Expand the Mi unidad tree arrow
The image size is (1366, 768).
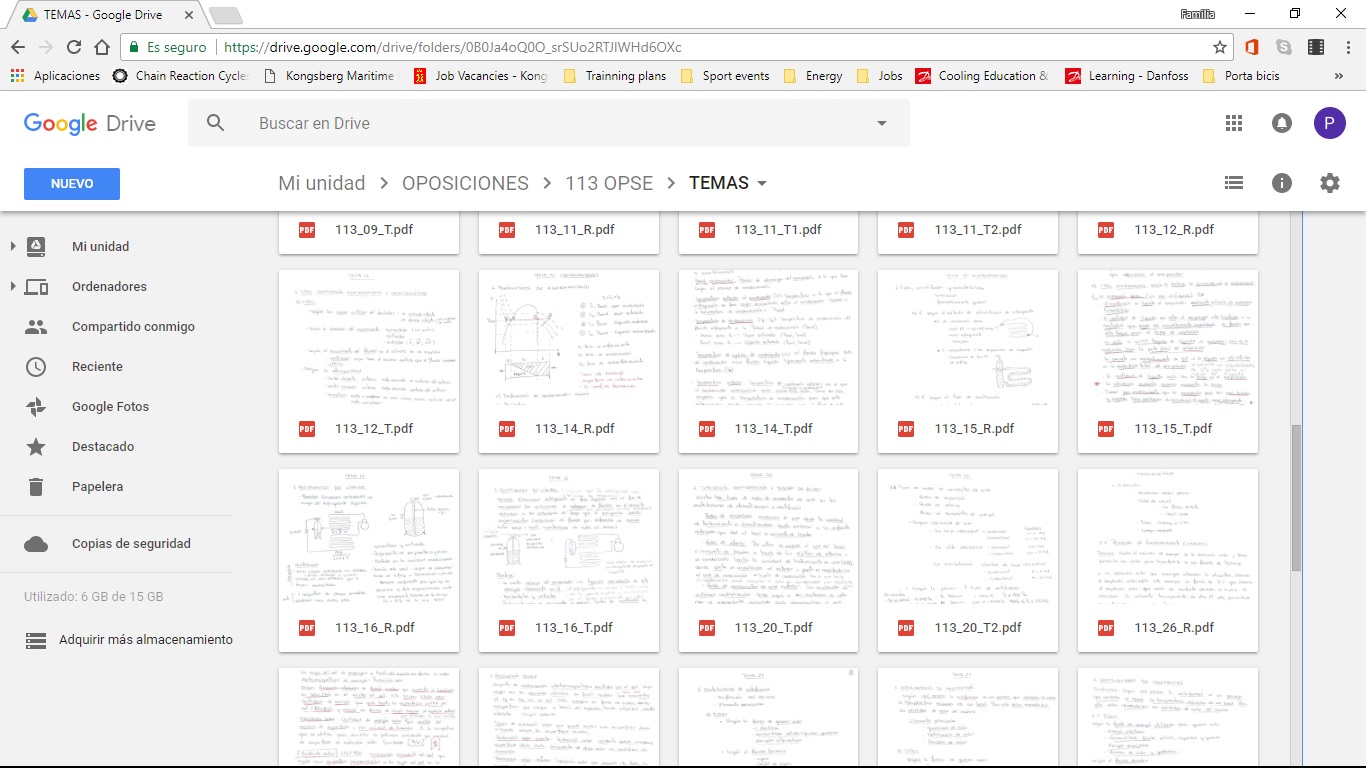(x=12, y=246)
